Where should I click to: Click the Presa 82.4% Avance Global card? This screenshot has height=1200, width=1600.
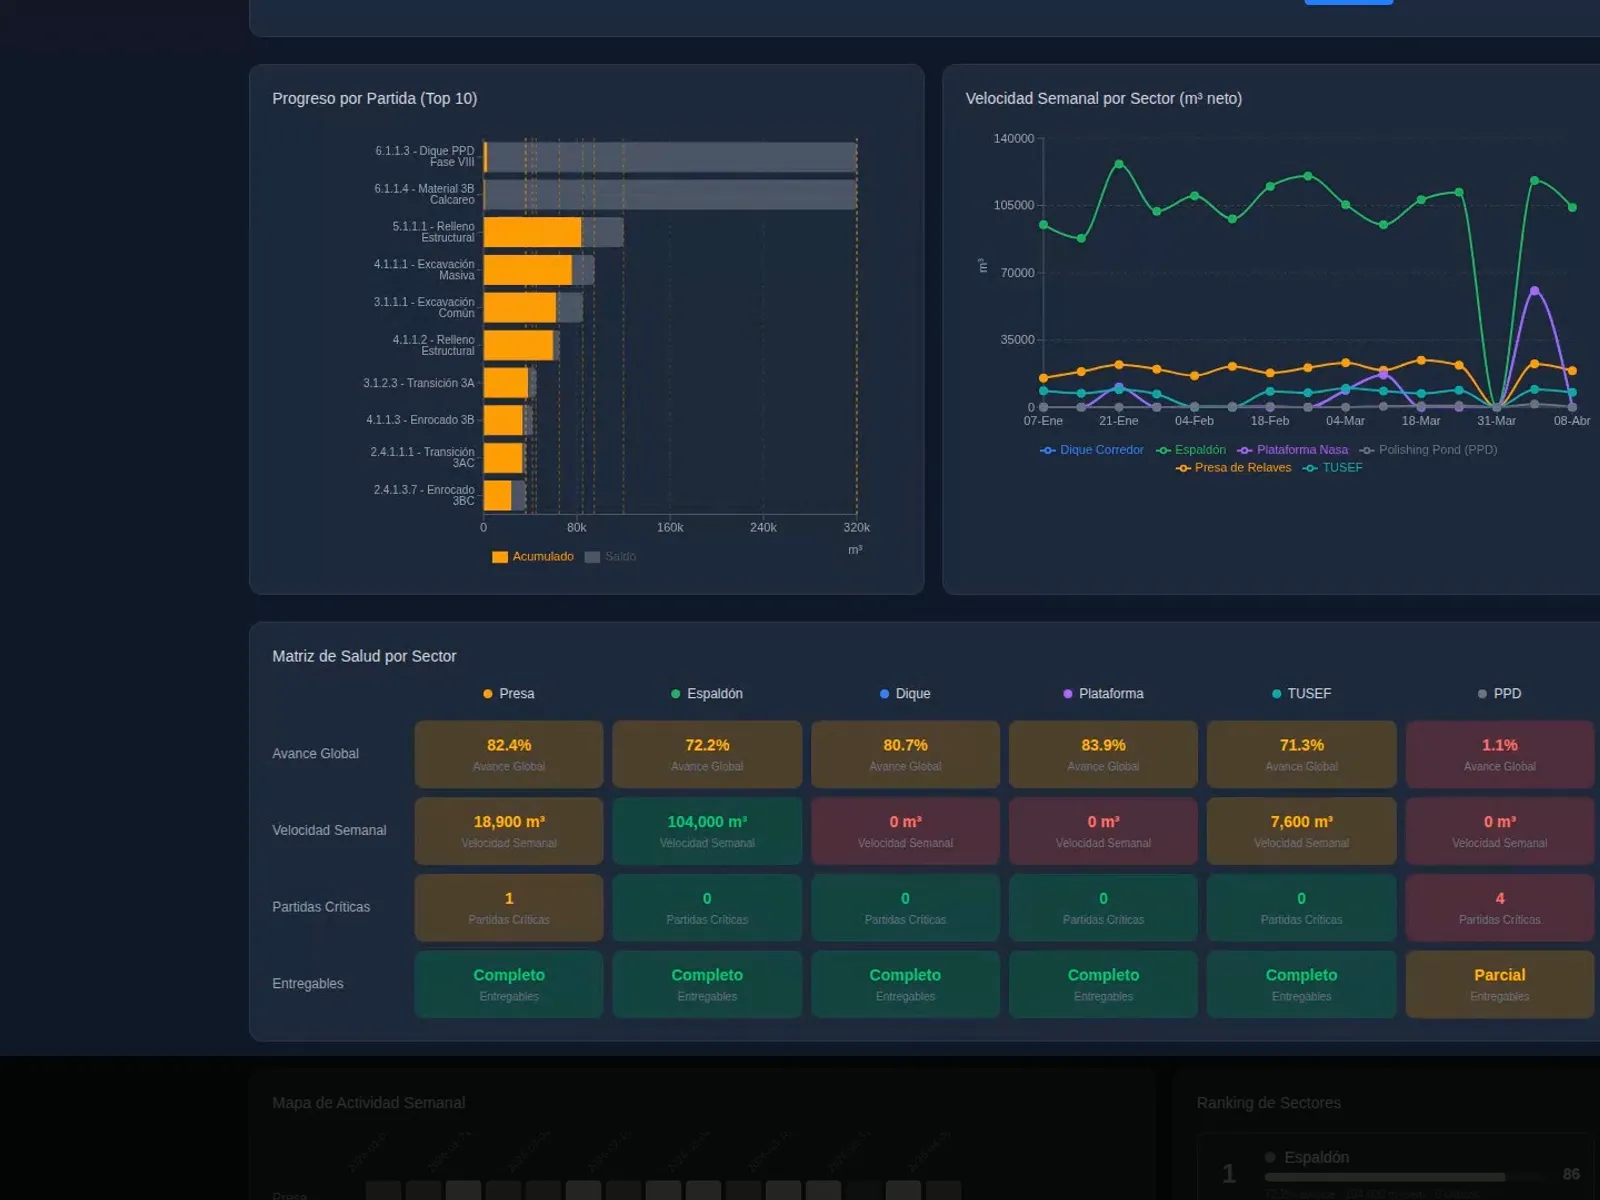pos(509,754)
